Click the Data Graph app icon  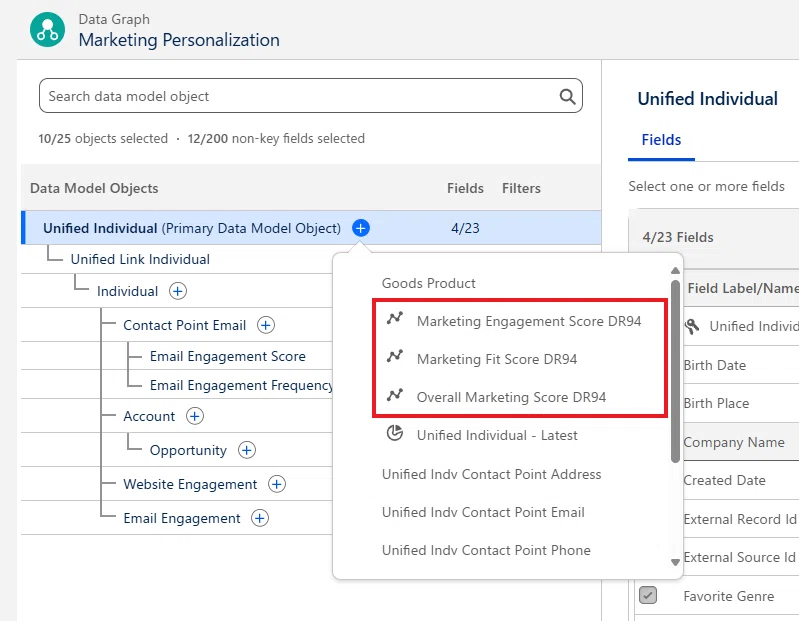click(47, 30)
